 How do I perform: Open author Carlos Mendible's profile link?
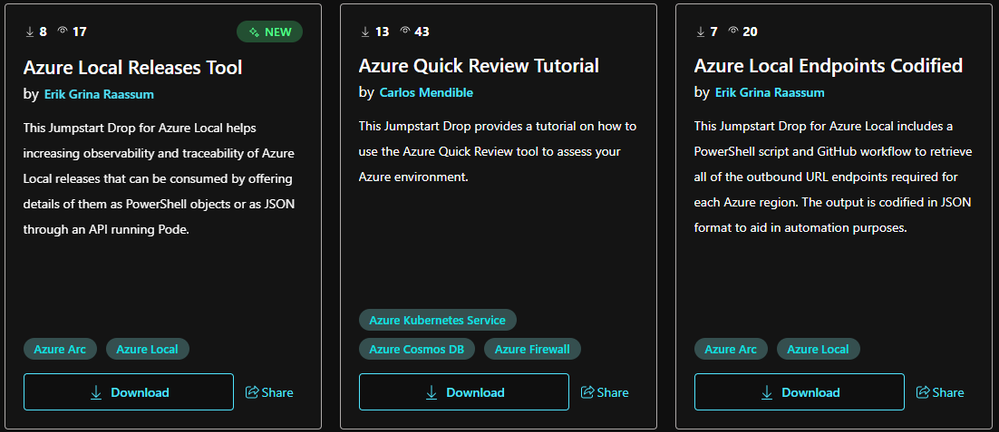coord(426,92)
